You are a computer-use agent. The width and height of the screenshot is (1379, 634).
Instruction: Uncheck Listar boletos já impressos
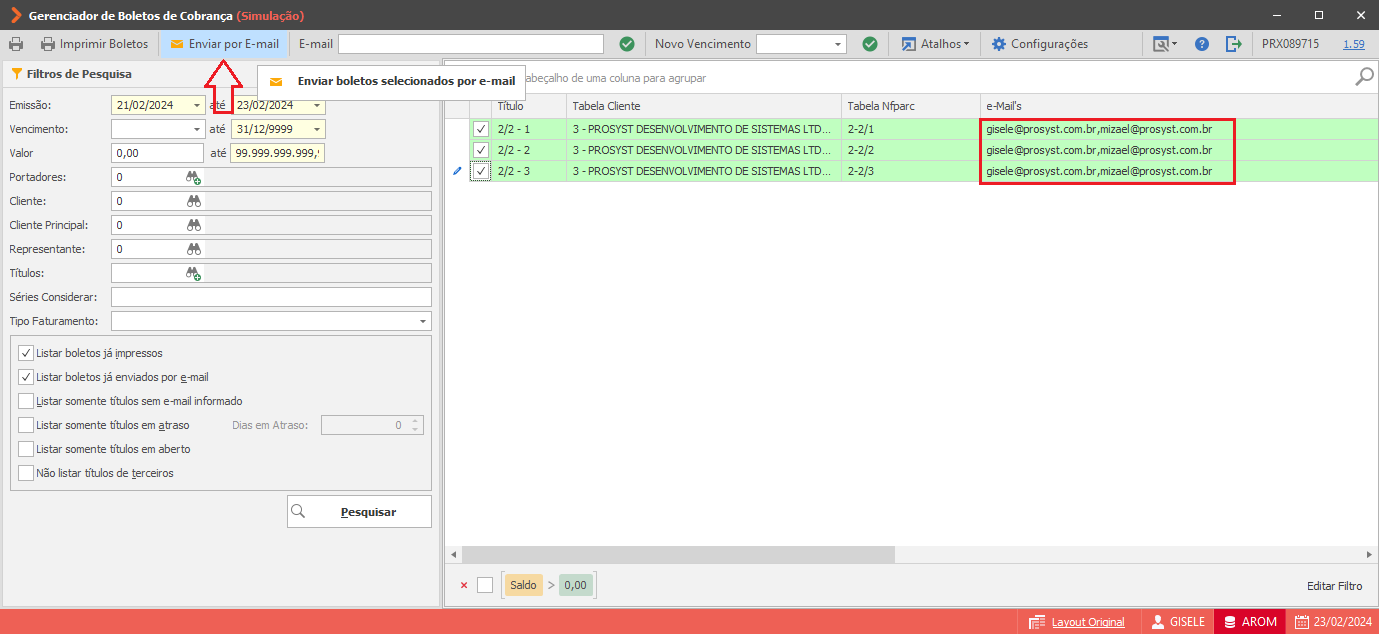coord(26,353)
